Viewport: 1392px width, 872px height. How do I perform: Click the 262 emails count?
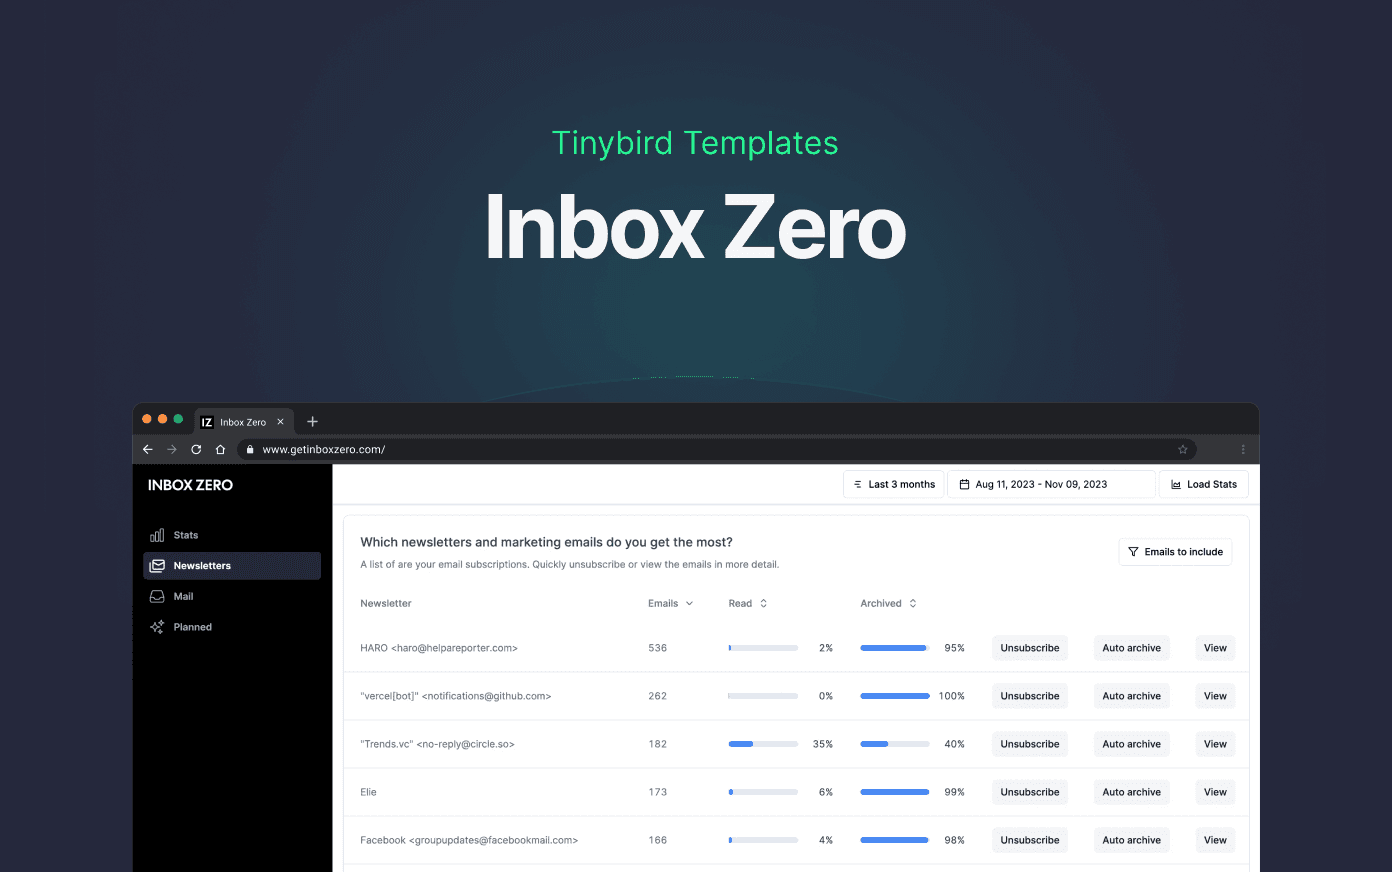click(x=657, y=696)
